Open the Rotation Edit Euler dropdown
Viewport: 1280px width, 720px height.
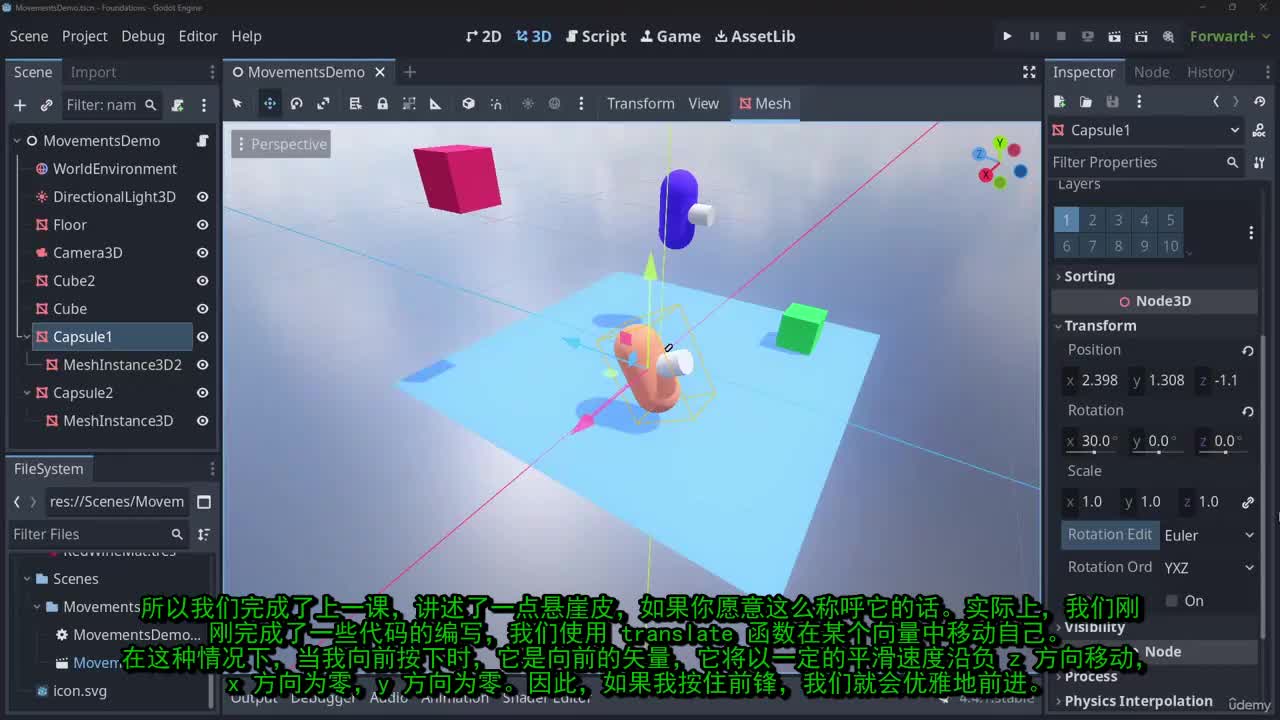(x=1209, y=535)
